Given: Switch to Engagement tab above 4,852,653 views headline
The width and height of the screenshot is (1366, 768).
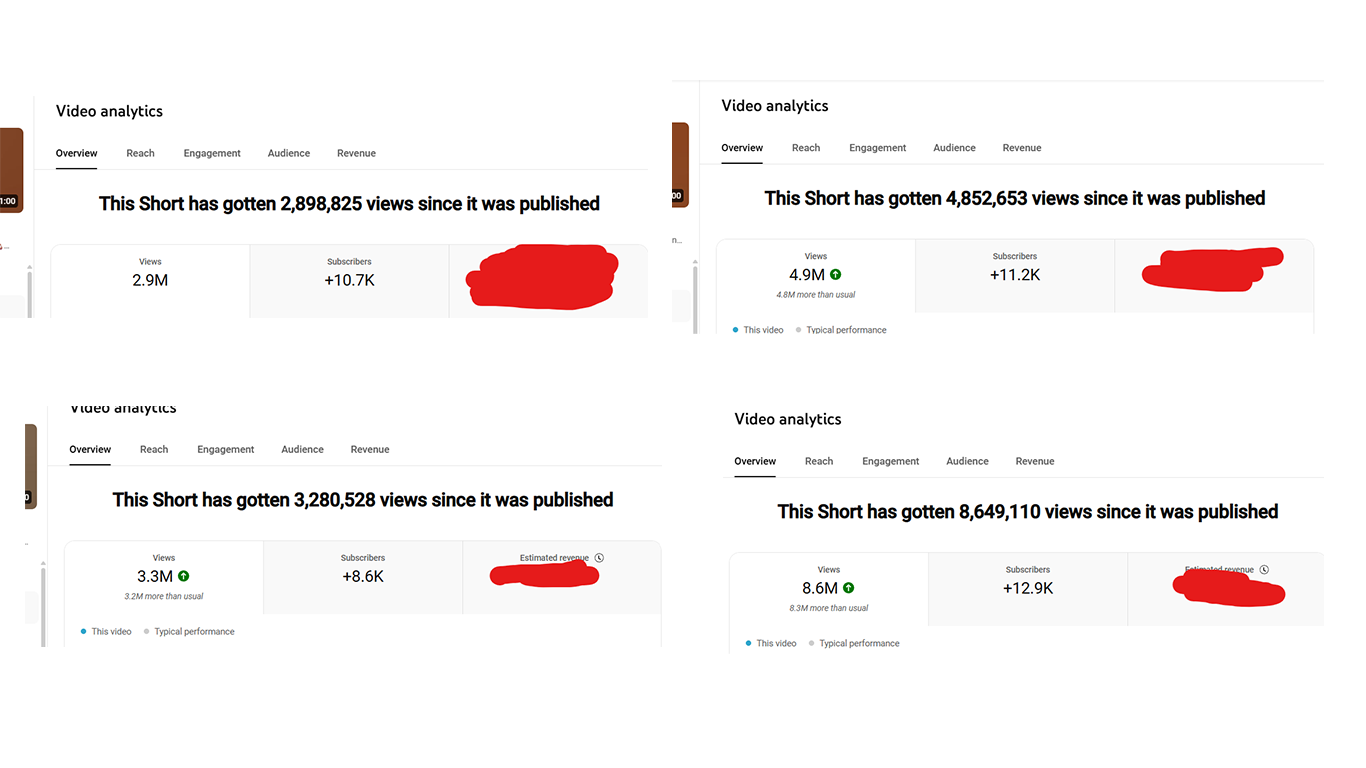Looking at the screenshot, I should pos(877,148).
